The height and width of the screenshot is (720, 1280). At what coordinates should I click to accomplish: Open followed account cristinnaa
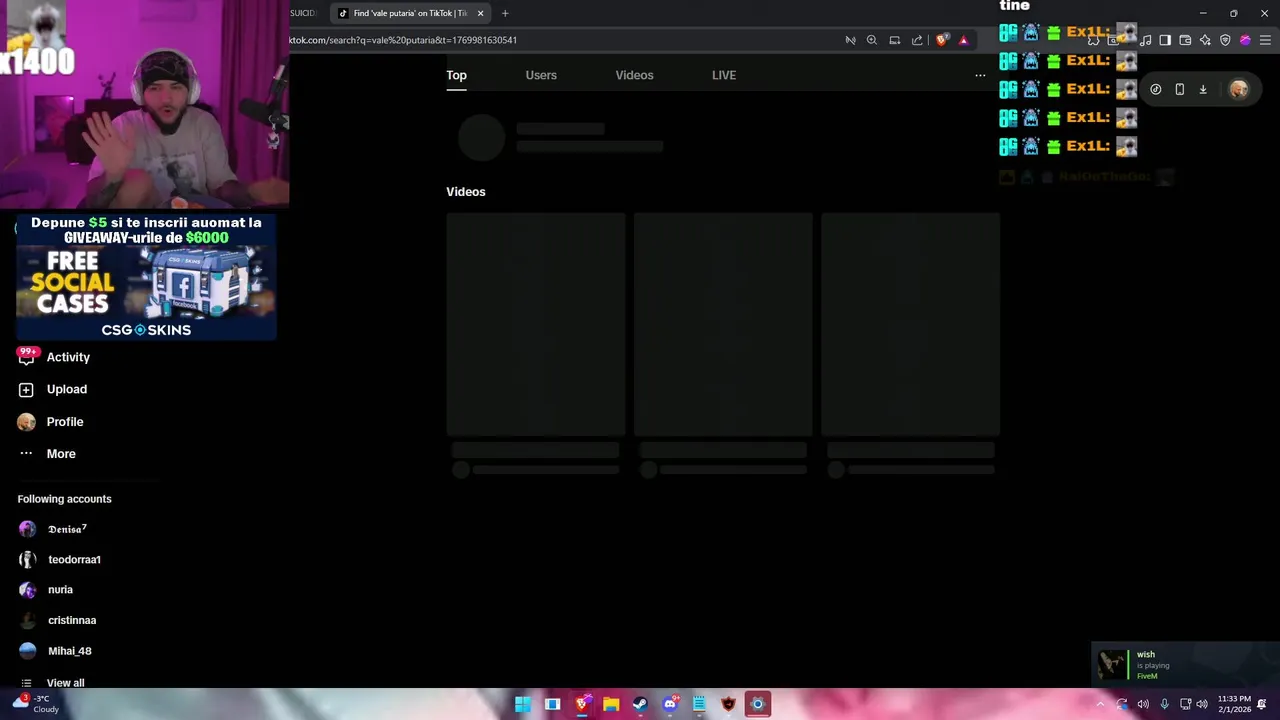point(58,620)
